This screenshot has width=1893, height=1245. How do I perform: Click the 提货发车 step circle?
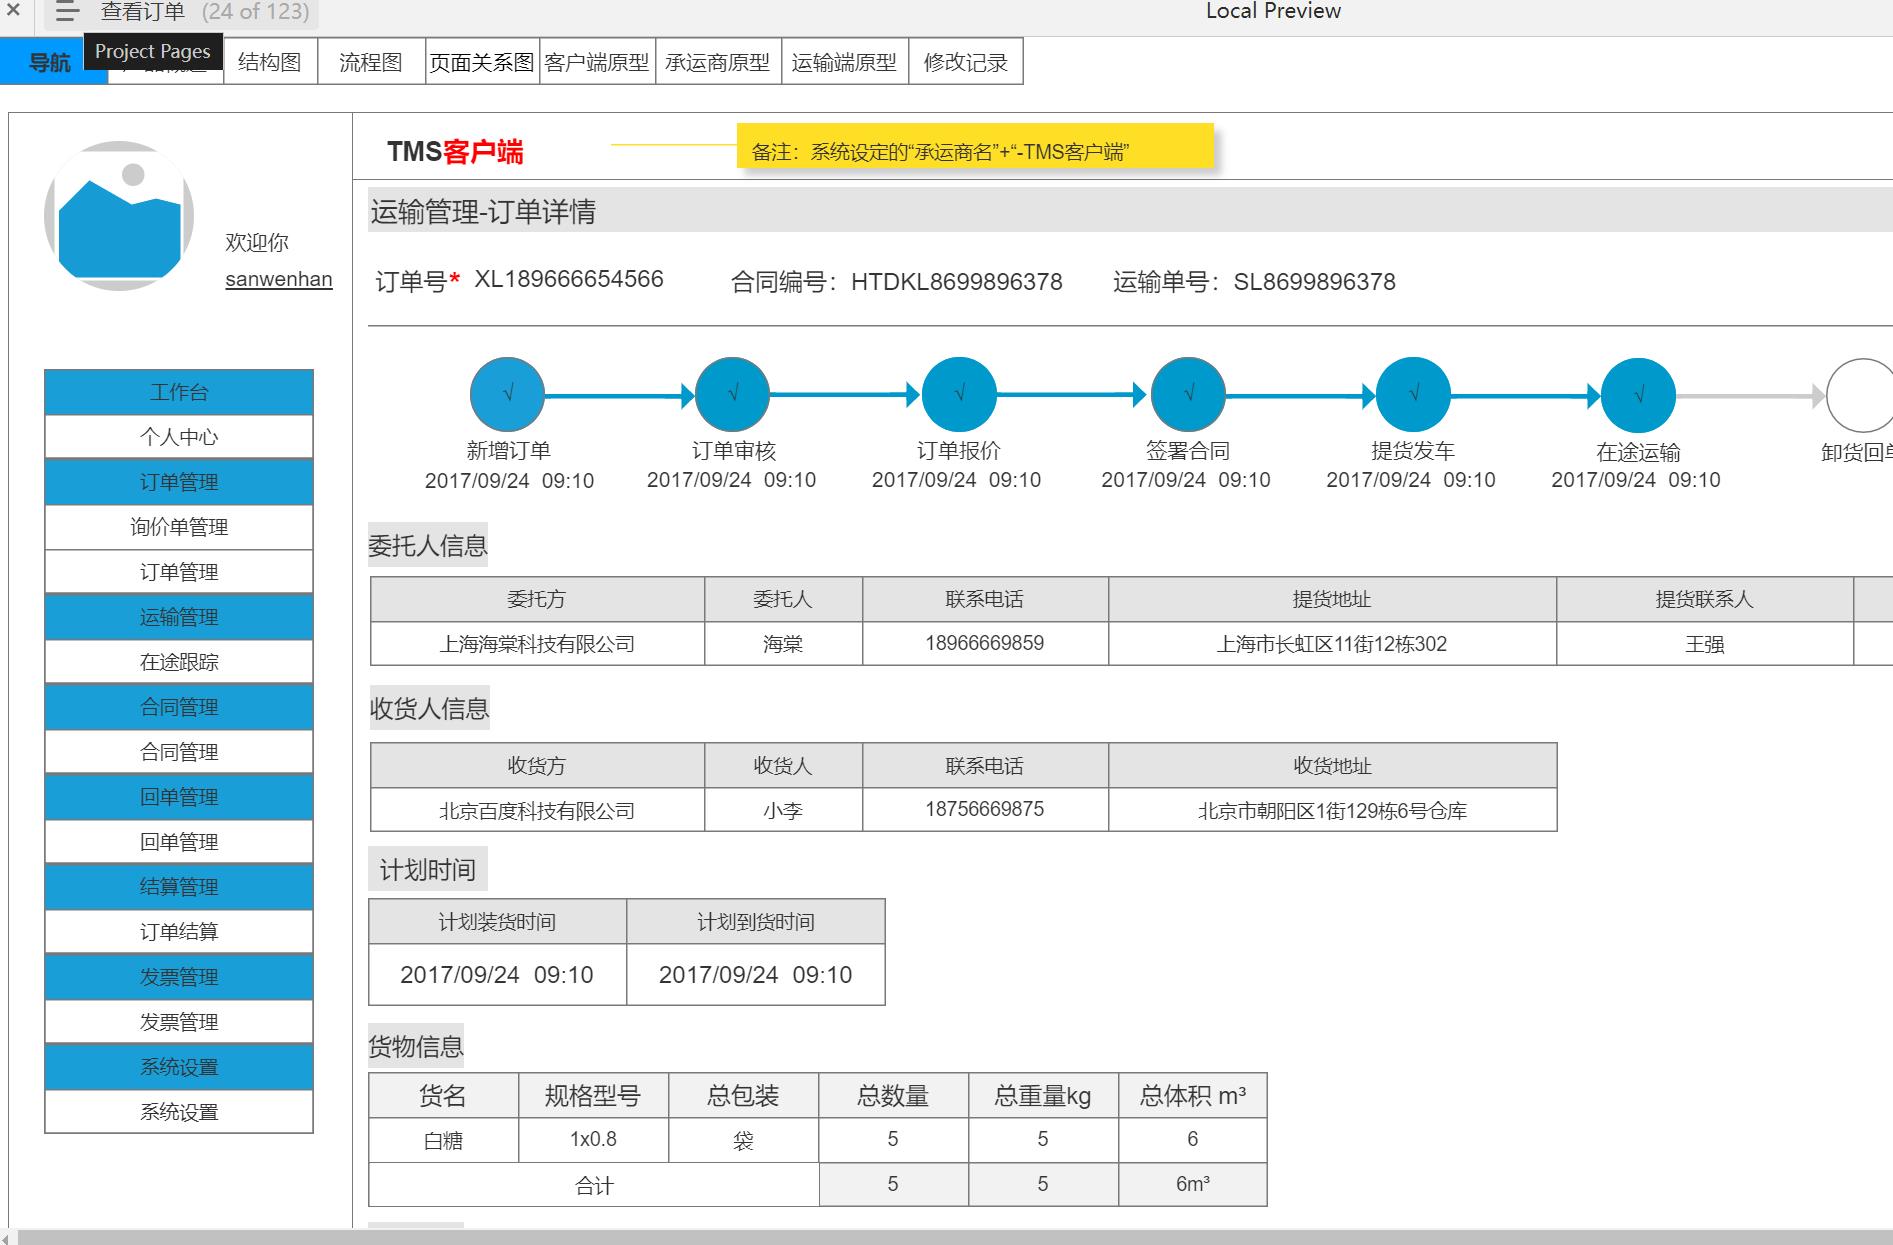[x=1413, y=394]
